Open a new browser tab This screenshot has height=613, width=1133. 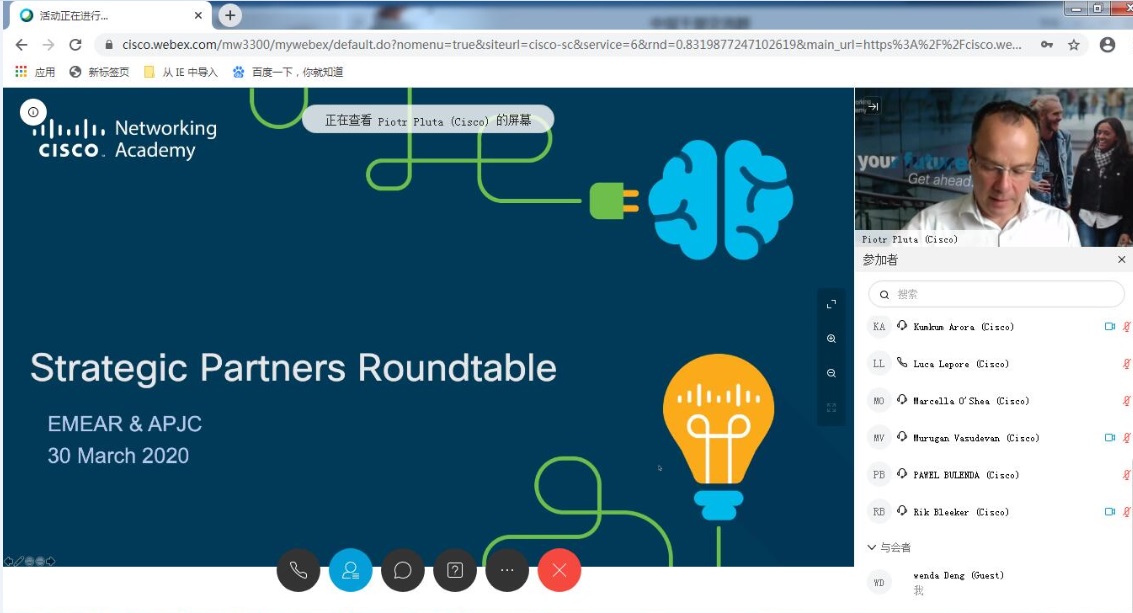pyautogui.click(x=230, y=14)
